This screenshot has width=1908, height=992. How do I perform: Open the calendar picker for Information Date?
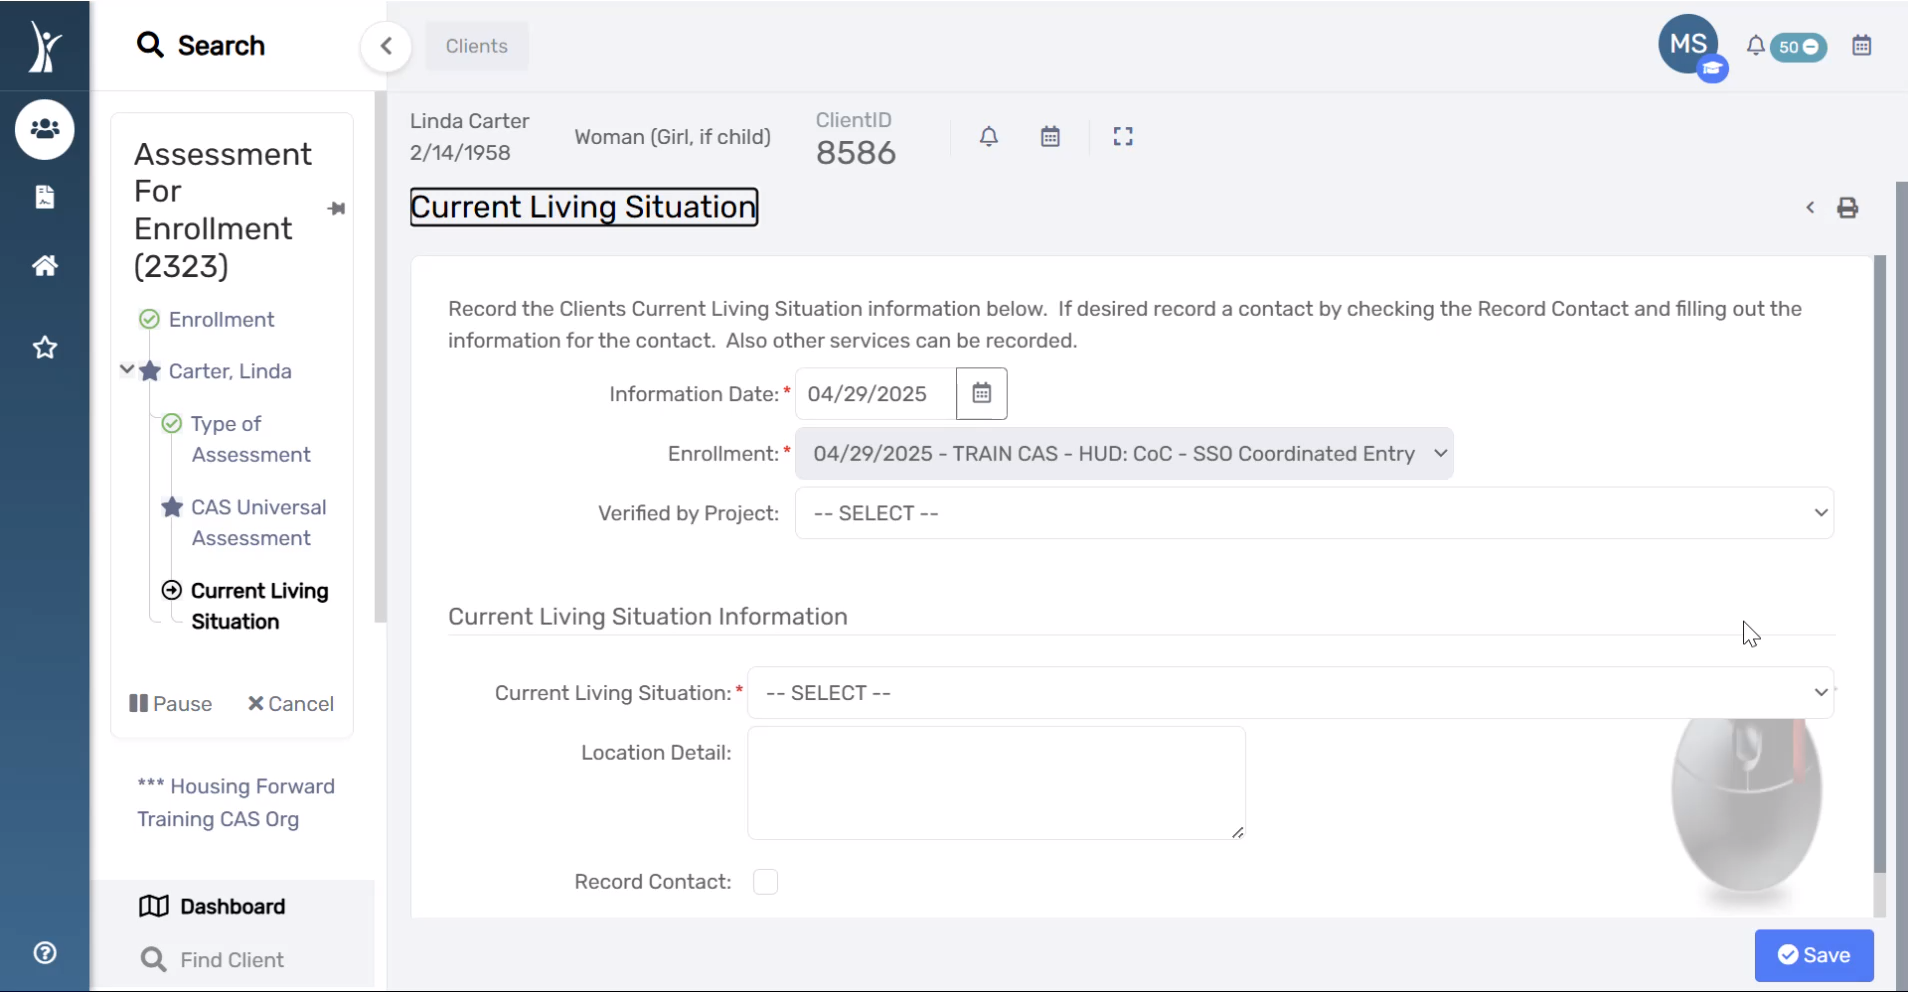point(981,394)
